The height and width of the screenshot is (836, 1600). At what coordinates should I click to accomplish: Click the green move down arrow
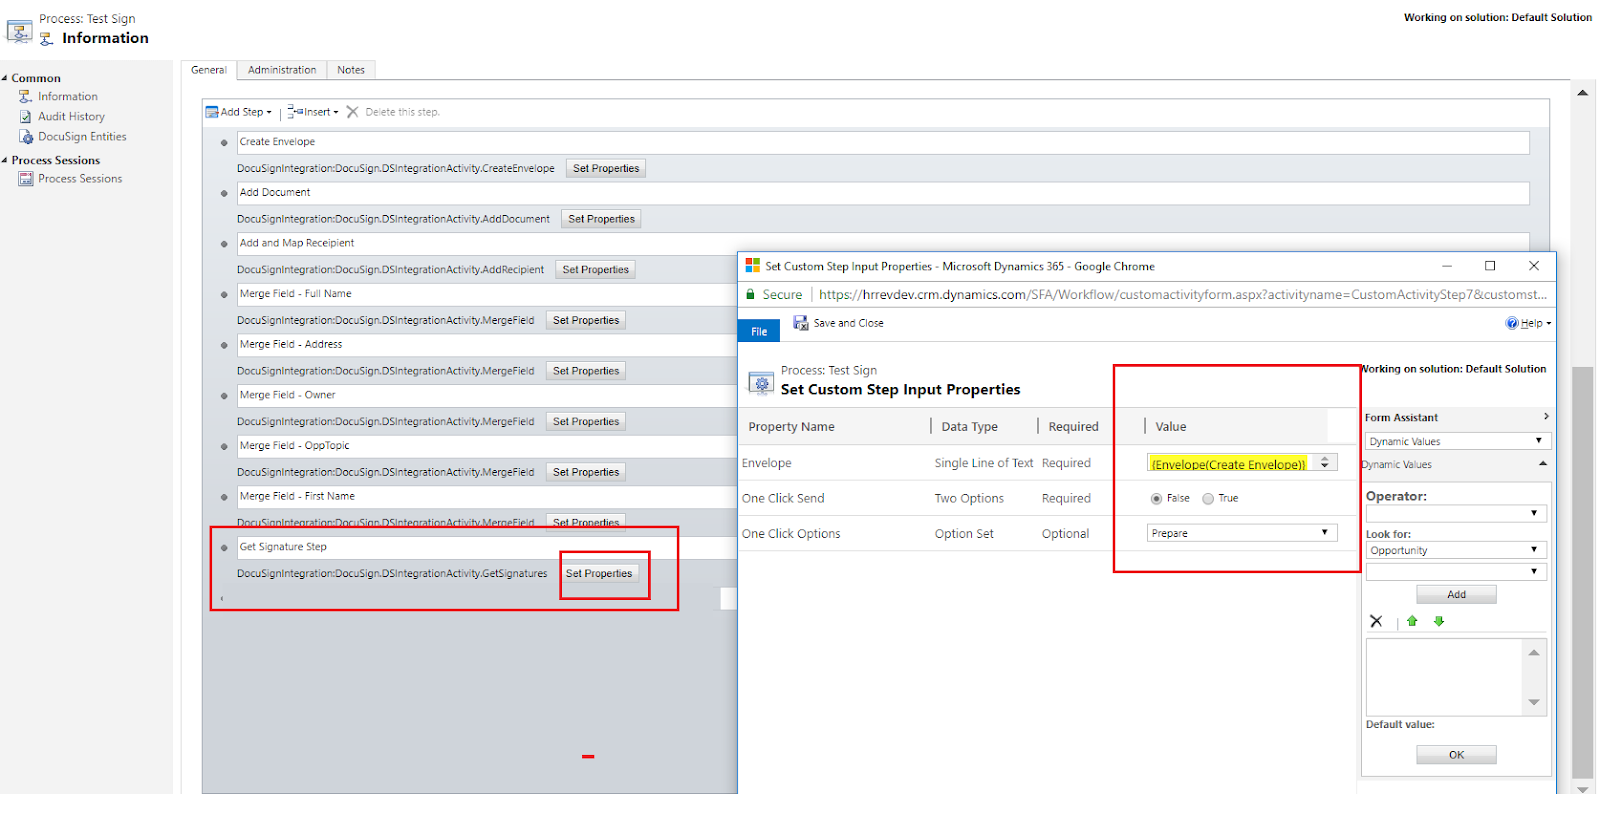click(x=1439, y=621)
